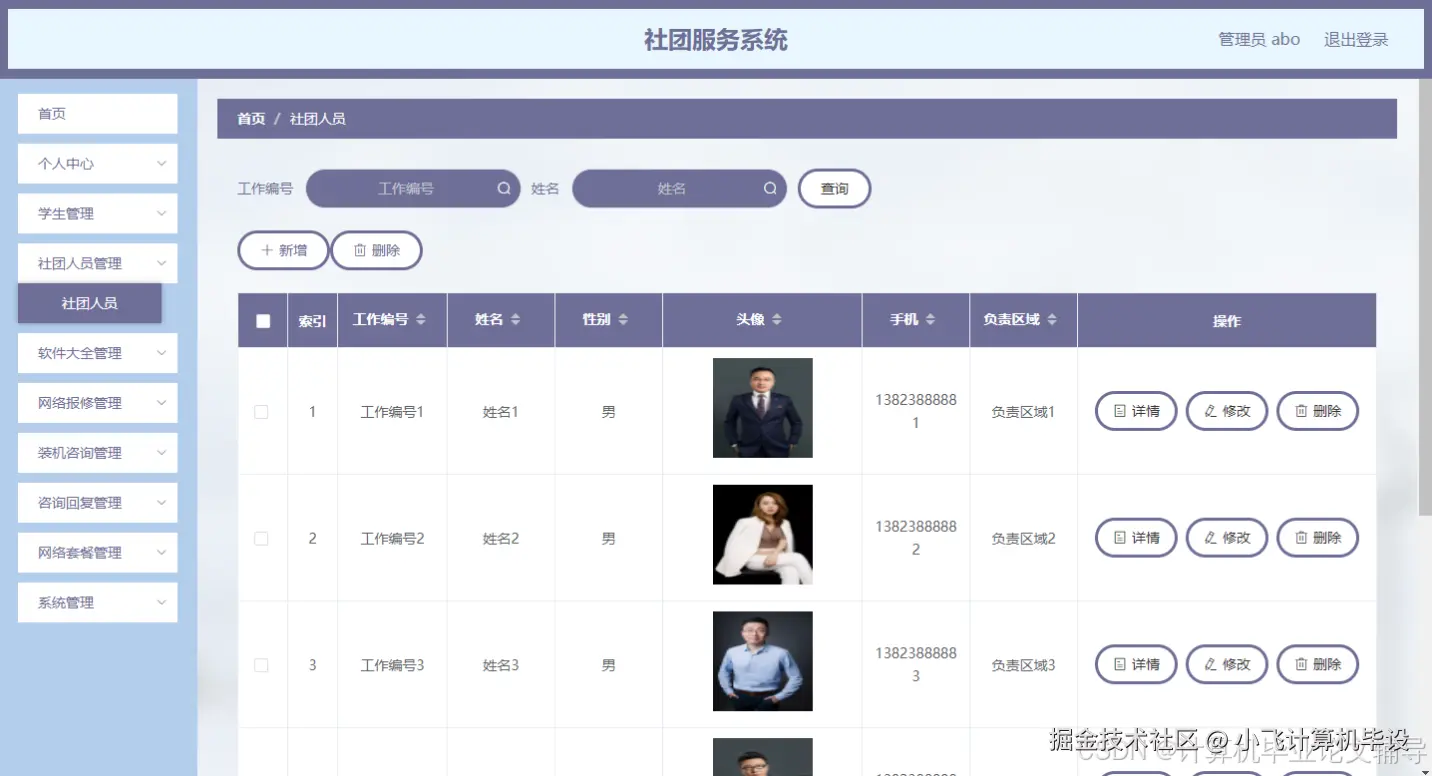1432x776 pixels.
Task: Open the 软件大全管理 sidebar menu
Action: pos(98,353)
